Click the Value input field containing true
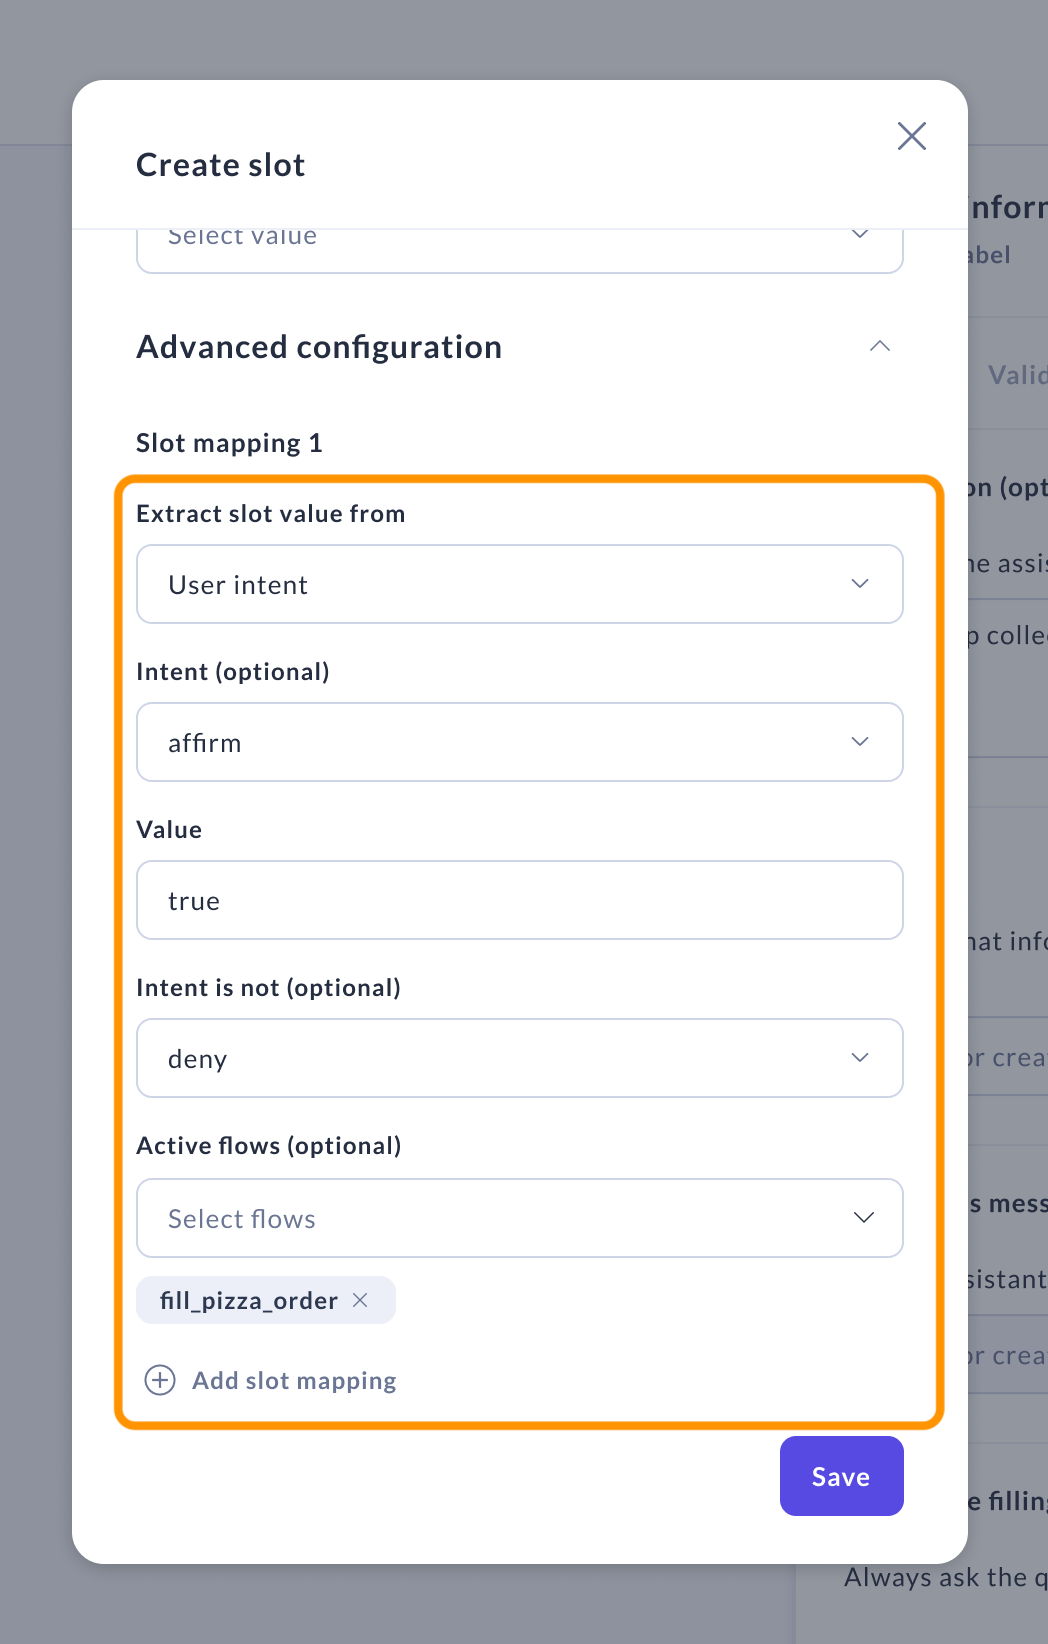 click(x=520, y=900)
